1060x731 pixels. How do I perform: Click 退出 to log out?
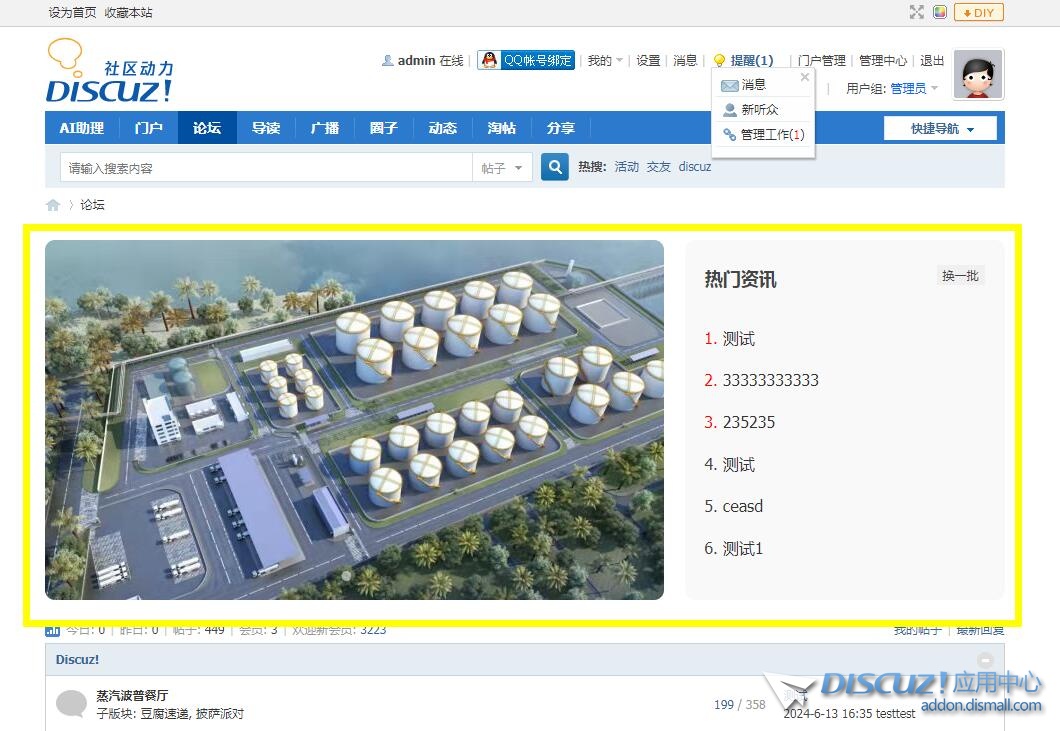(932, 60)
